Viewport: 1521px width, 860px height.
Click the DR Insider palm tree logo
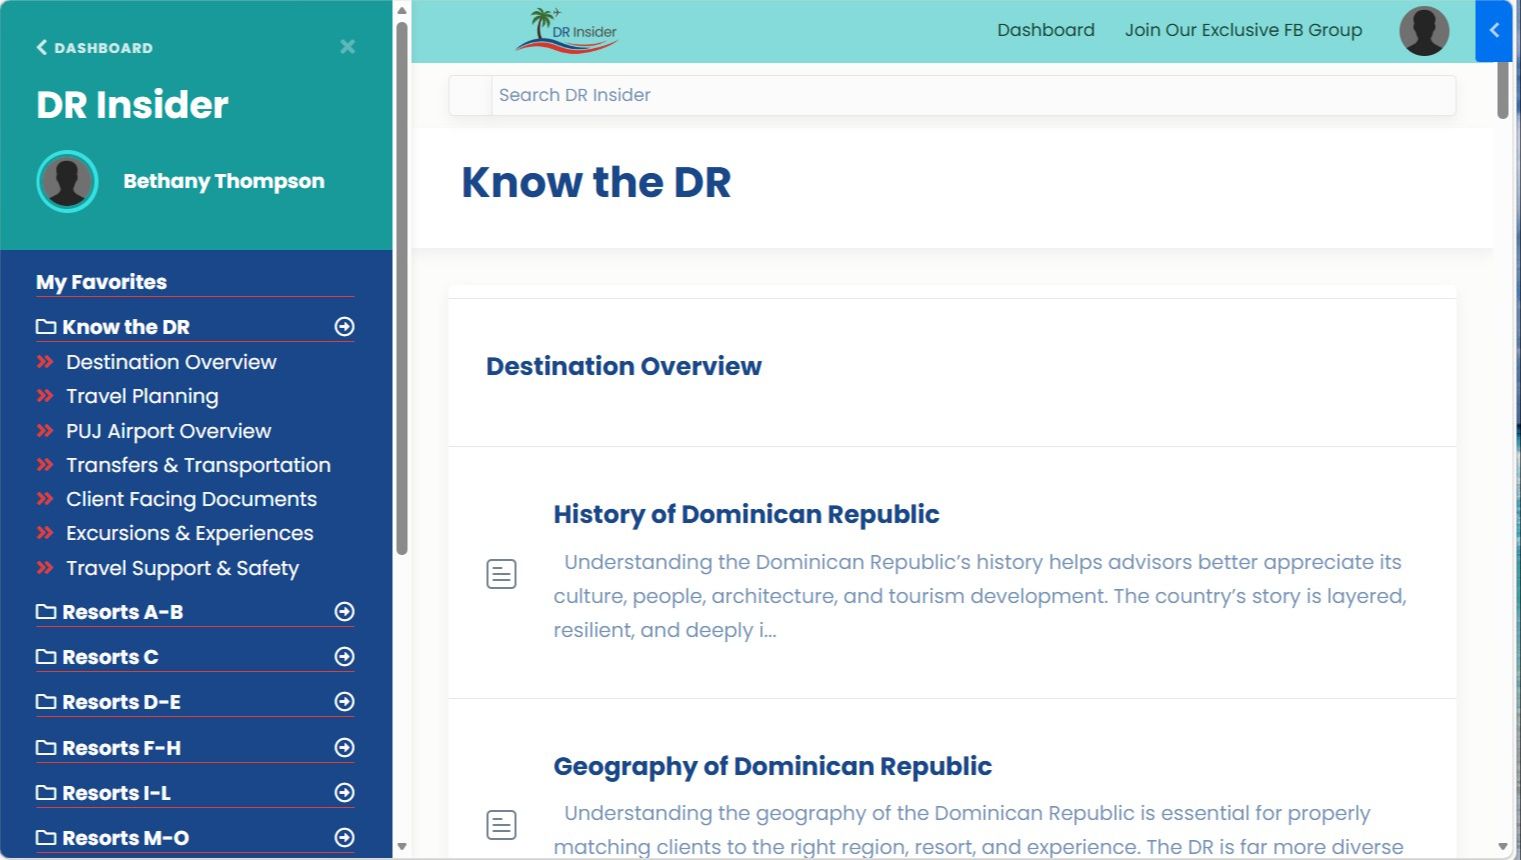tap(567, 30)
